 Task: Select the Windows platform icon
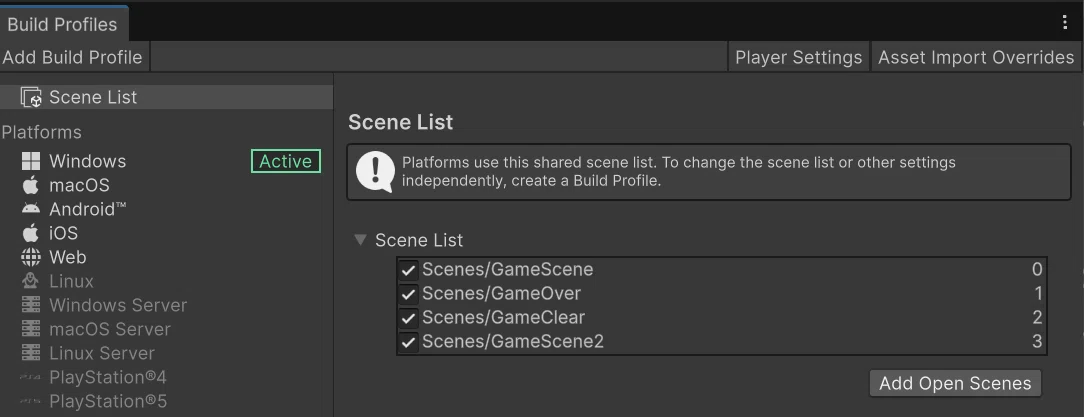click(x=31, y=161)
